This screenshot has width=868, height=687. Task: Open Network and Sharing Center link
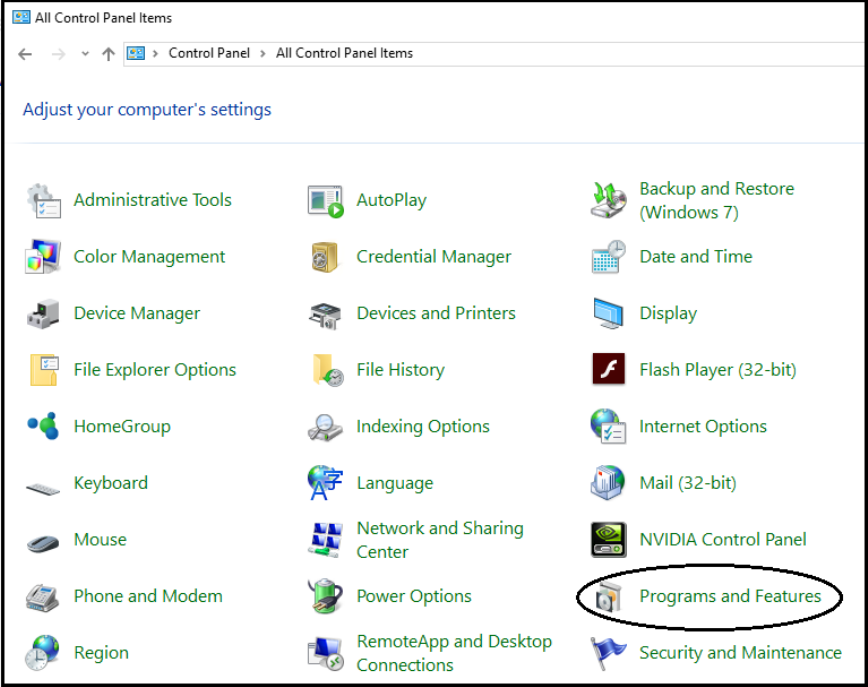tap(440, 540)
